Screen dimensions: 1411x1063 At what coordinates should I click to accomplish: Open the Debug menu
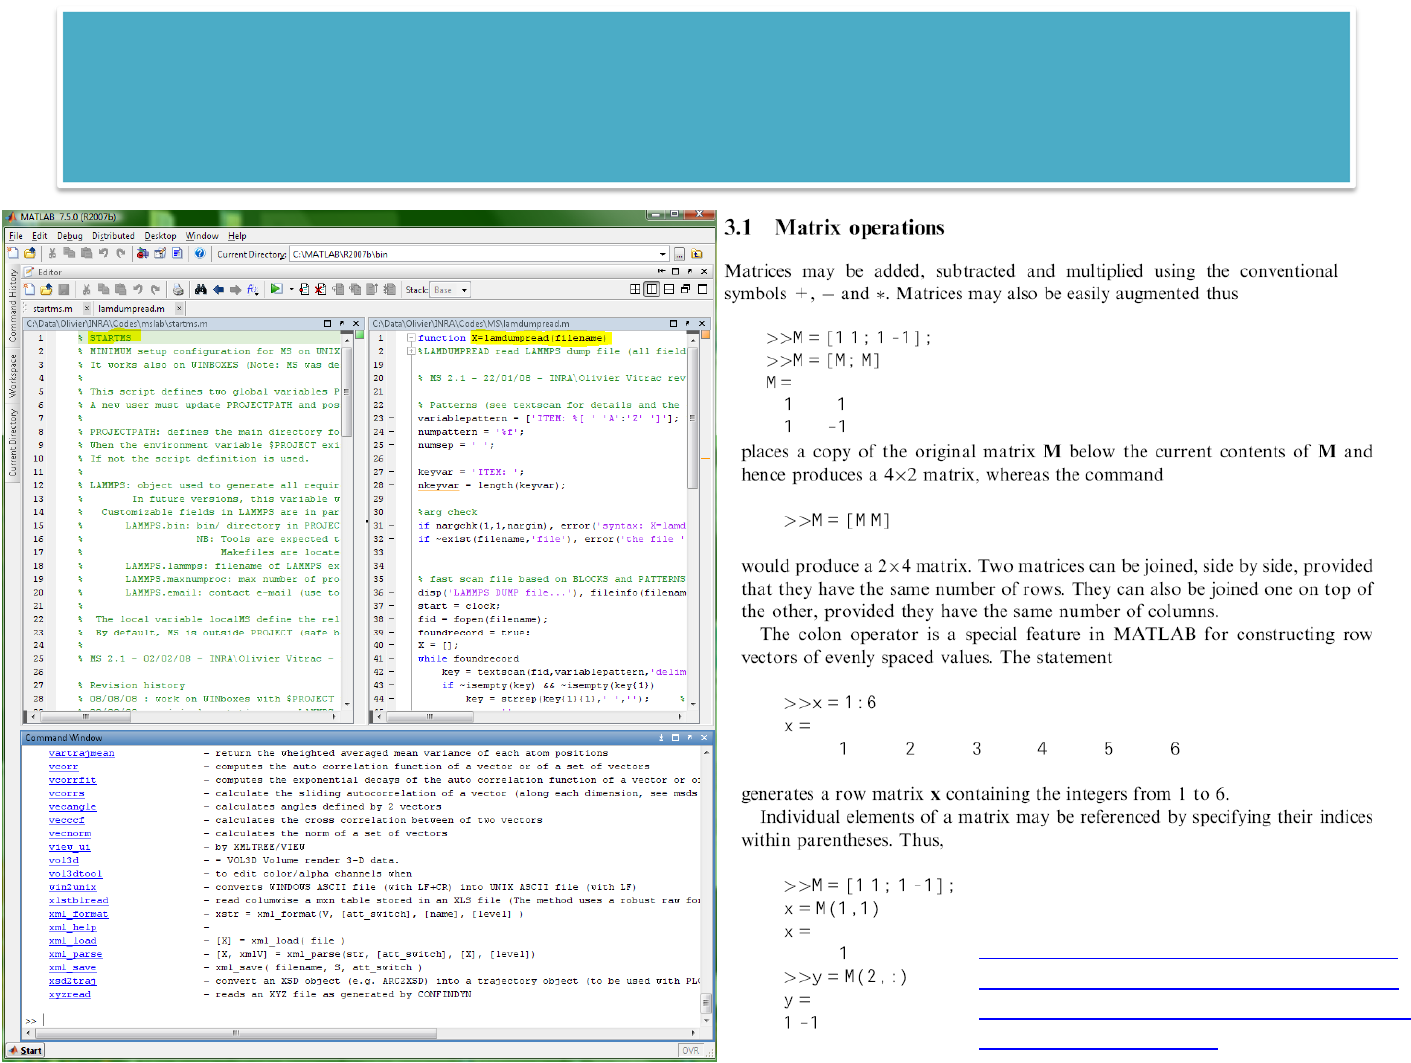70,236
